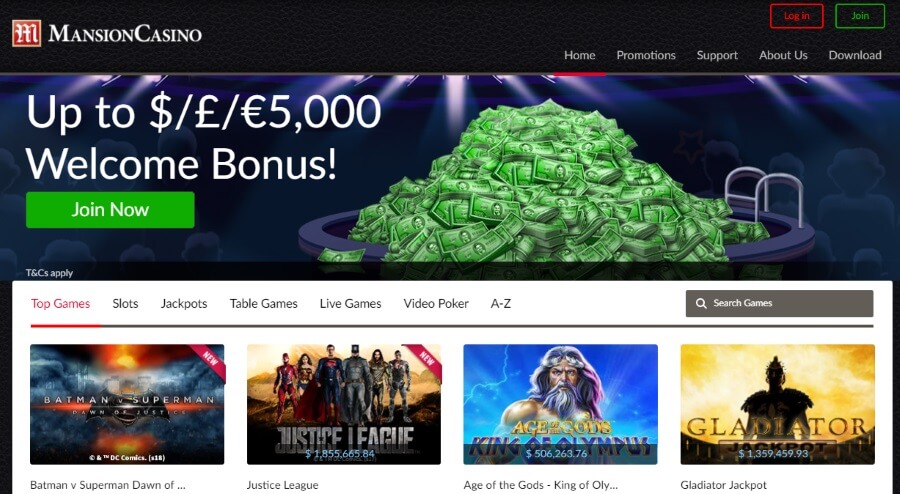Switch to the Jackpots tab
The image size is (900, 494).
184,304
